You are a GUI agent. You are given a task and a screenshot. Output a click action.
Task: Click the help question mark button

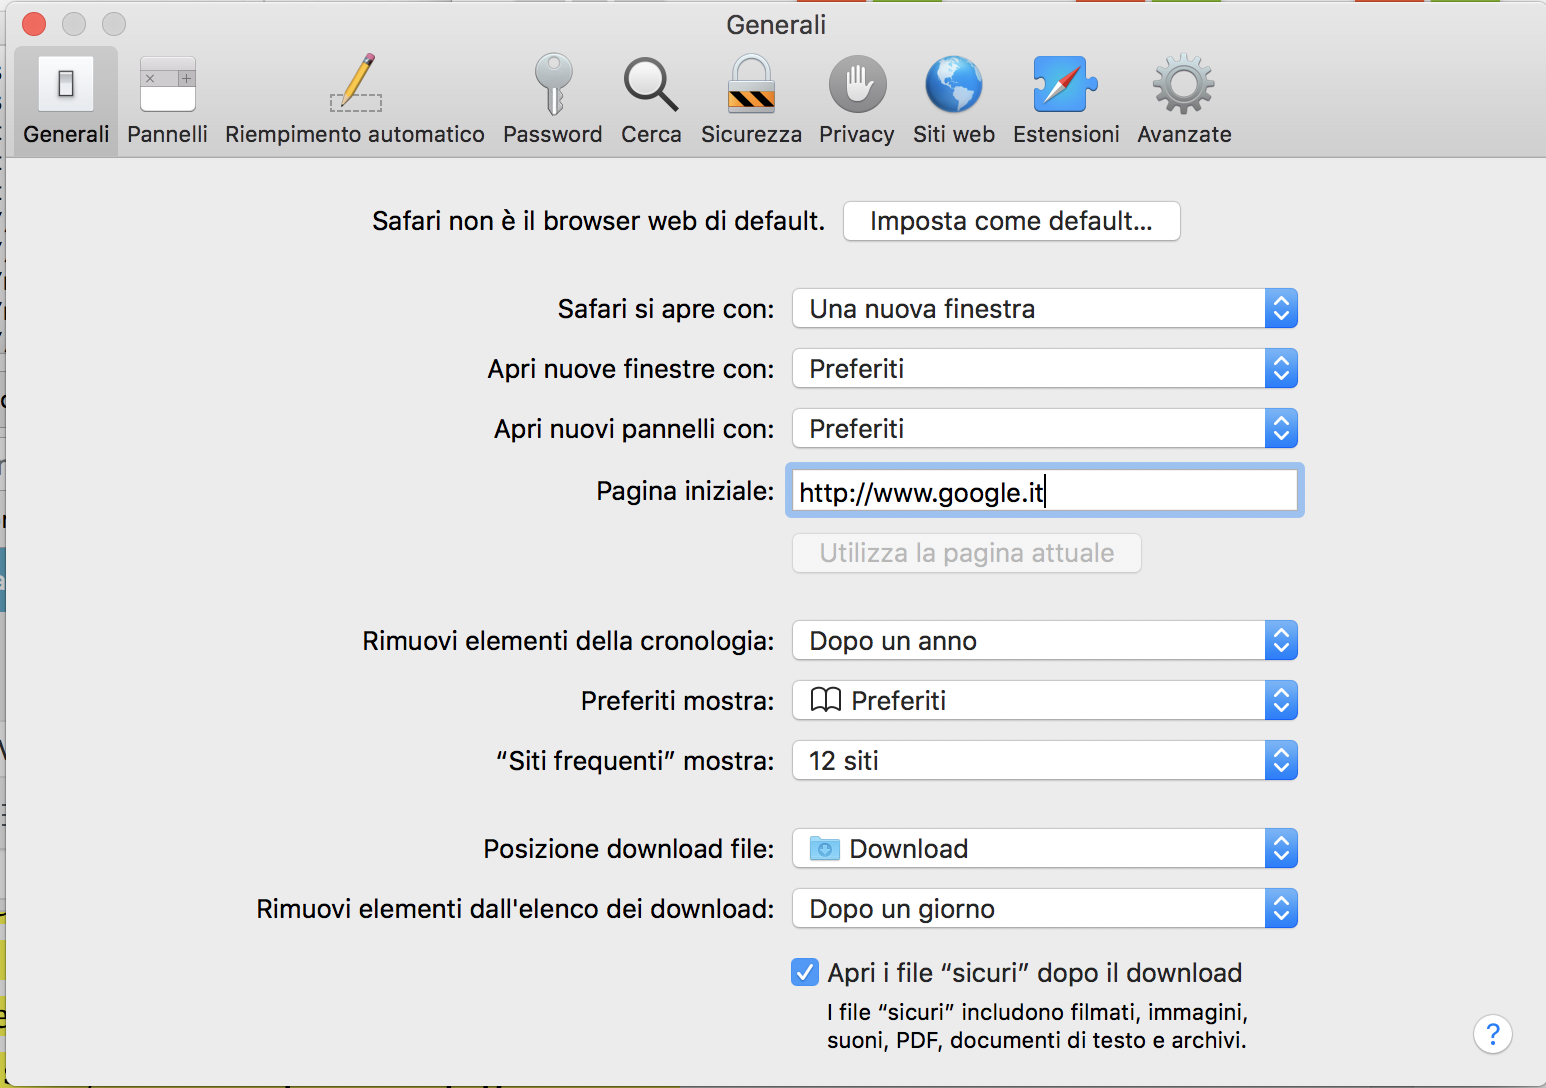(x=1492, y=1034)
